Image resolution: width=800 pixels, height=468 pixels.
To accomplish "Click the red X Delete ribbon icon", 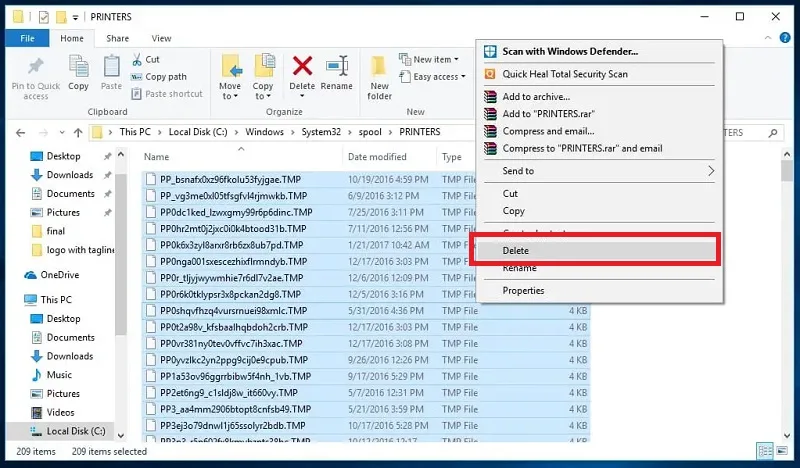I will [x=303, y=66].
